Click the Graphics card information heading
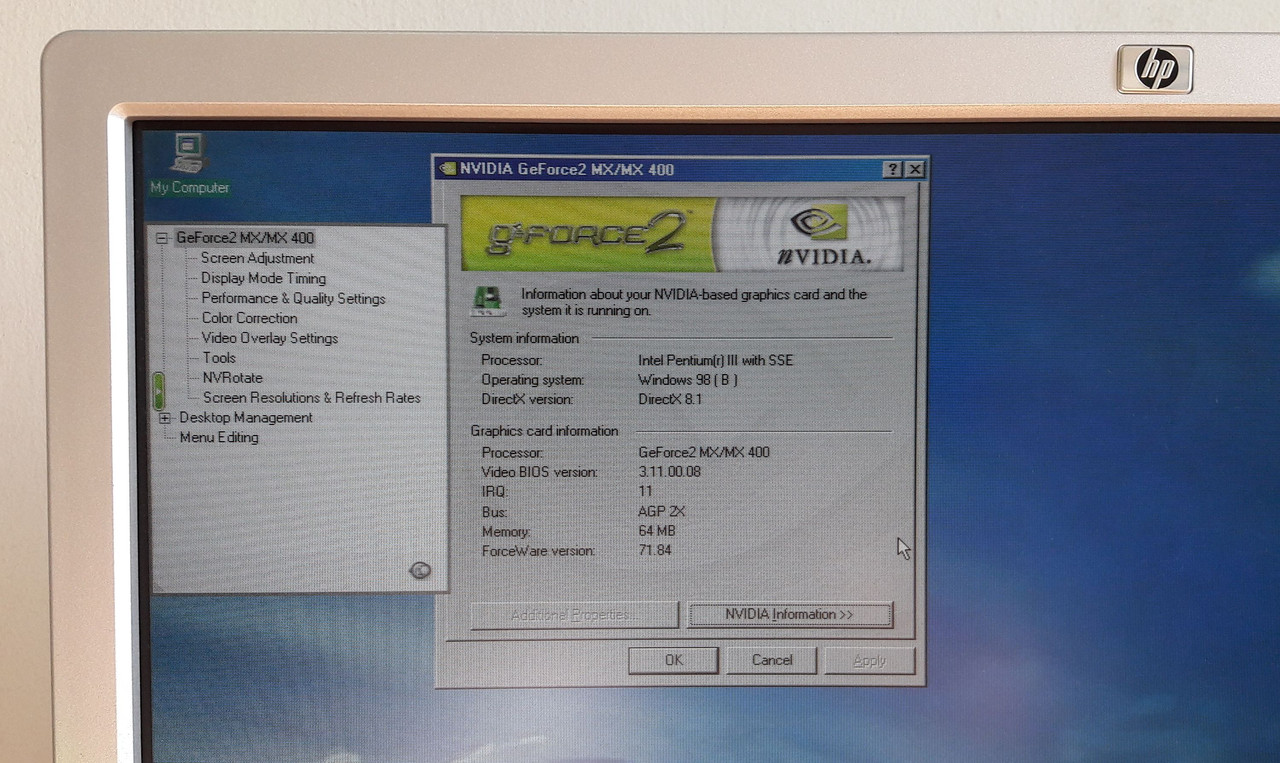This screenshot has height=763, width=1280. [545, 431]
